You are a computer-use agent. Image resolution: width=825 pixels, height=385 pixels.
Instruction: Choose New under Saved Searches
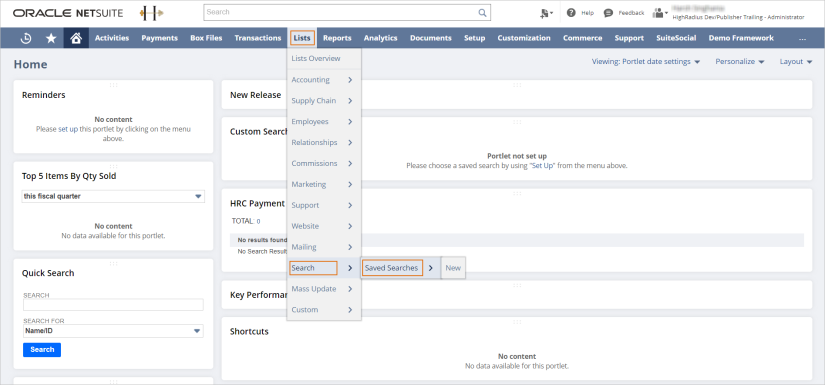coord(453,268)
